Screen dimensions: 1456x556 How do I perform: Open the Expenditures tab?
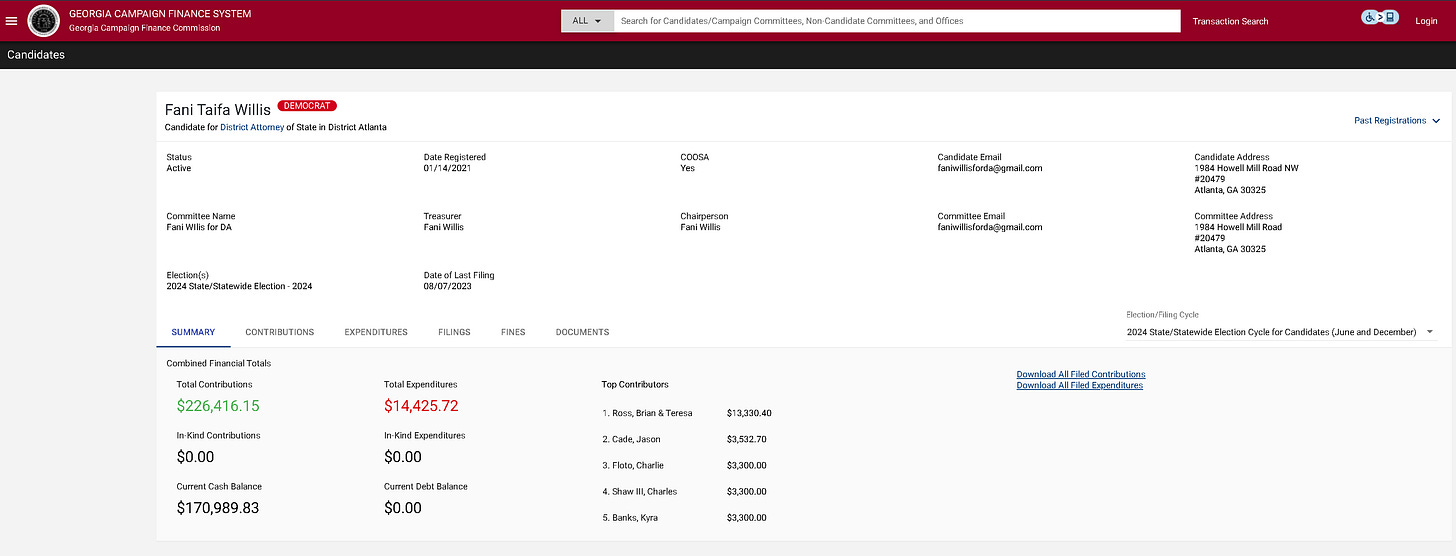pos(376,332)
